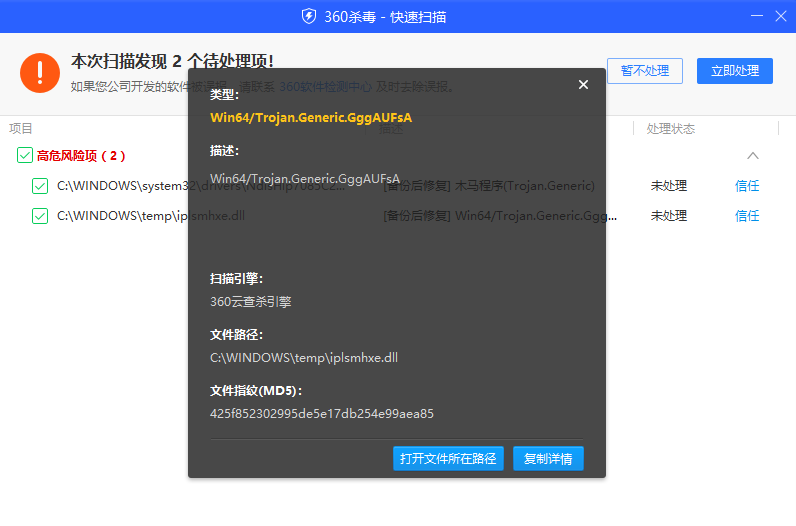Click the 本次扫描发现 2 个待处理项 heading
796x526 pixels.
[173, 61]
